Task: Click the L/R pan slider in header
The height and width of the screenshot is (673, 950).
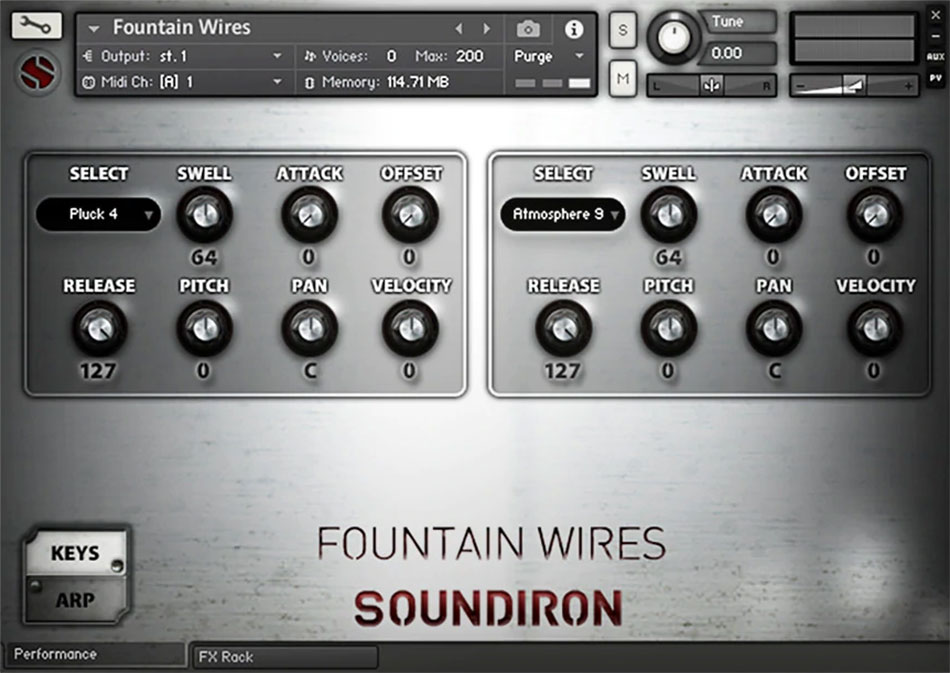Action: 711,86
